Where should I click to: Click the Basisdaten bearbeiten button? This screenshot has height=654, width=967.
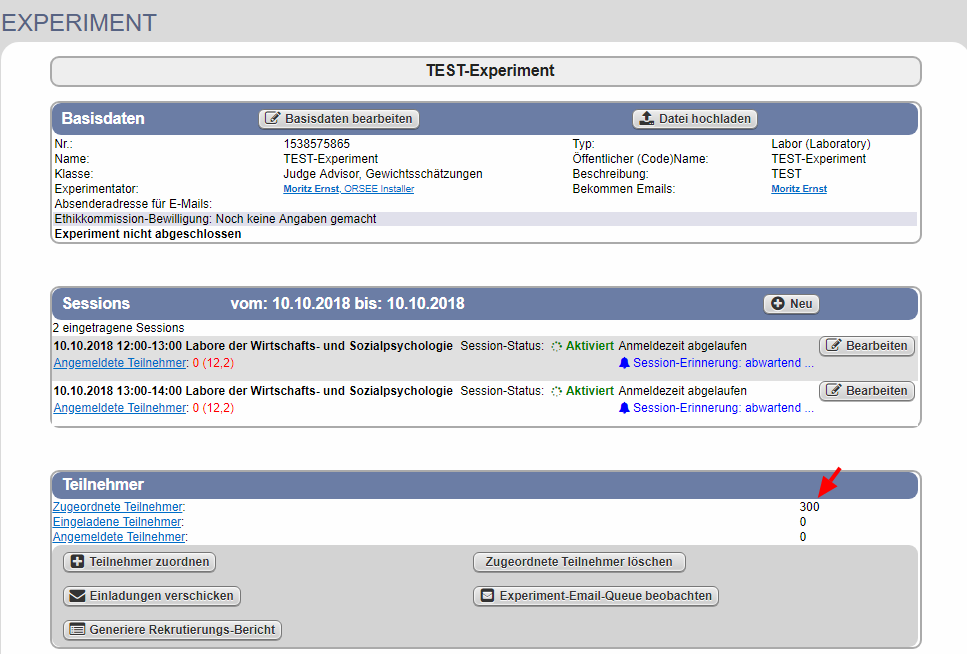(x=339, y=118)
